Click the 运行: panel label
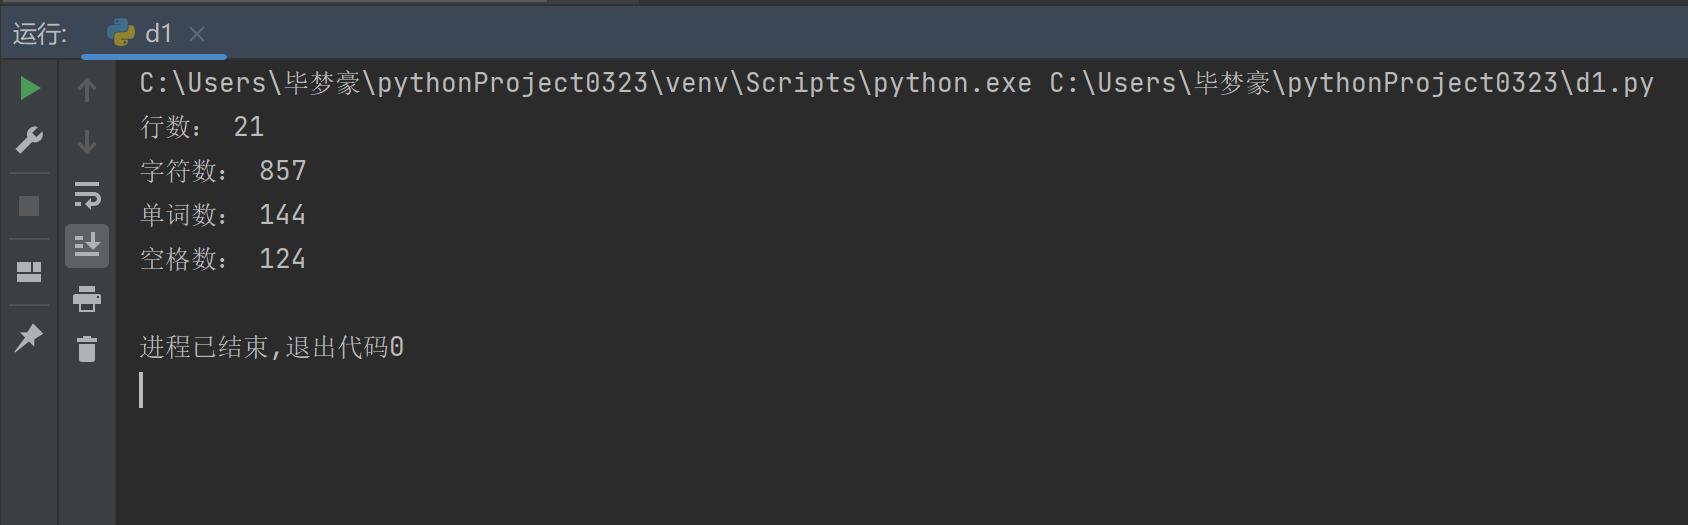The width and height of the screenshot is (1688, 525). point(40,34)
